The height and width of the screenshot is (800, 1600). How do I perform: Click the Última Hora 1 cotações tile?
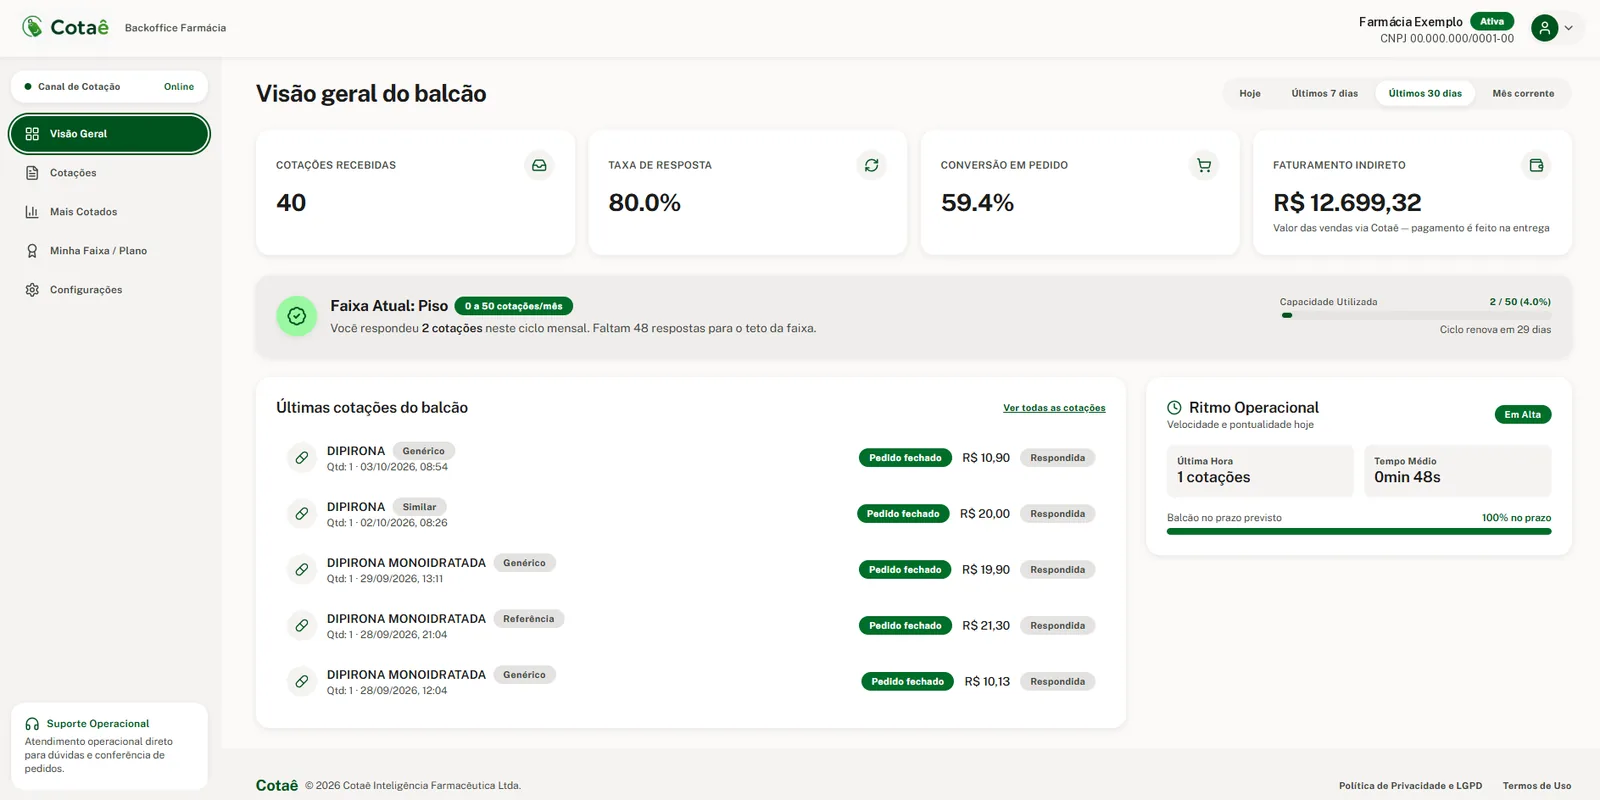pos(1260,471)
